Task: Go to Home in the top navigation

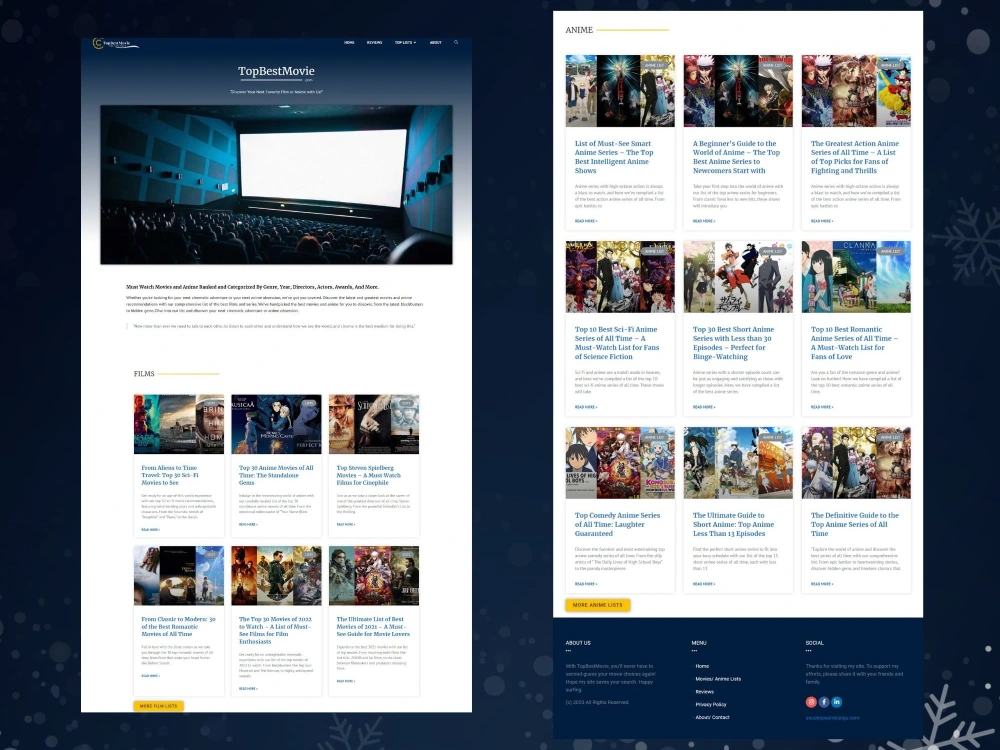Action: pyautogui.click(x=349, y=42)
